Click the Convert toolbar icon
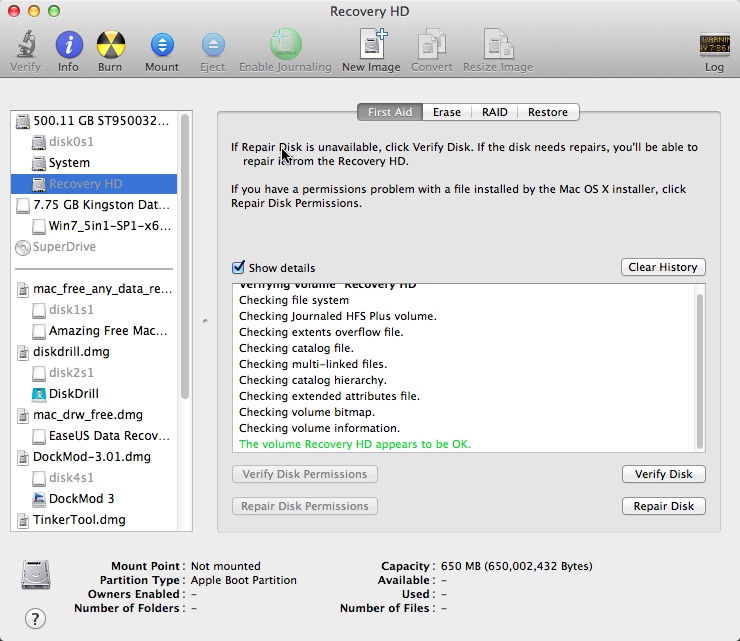740x641 pixels. [x=431, y=45]
